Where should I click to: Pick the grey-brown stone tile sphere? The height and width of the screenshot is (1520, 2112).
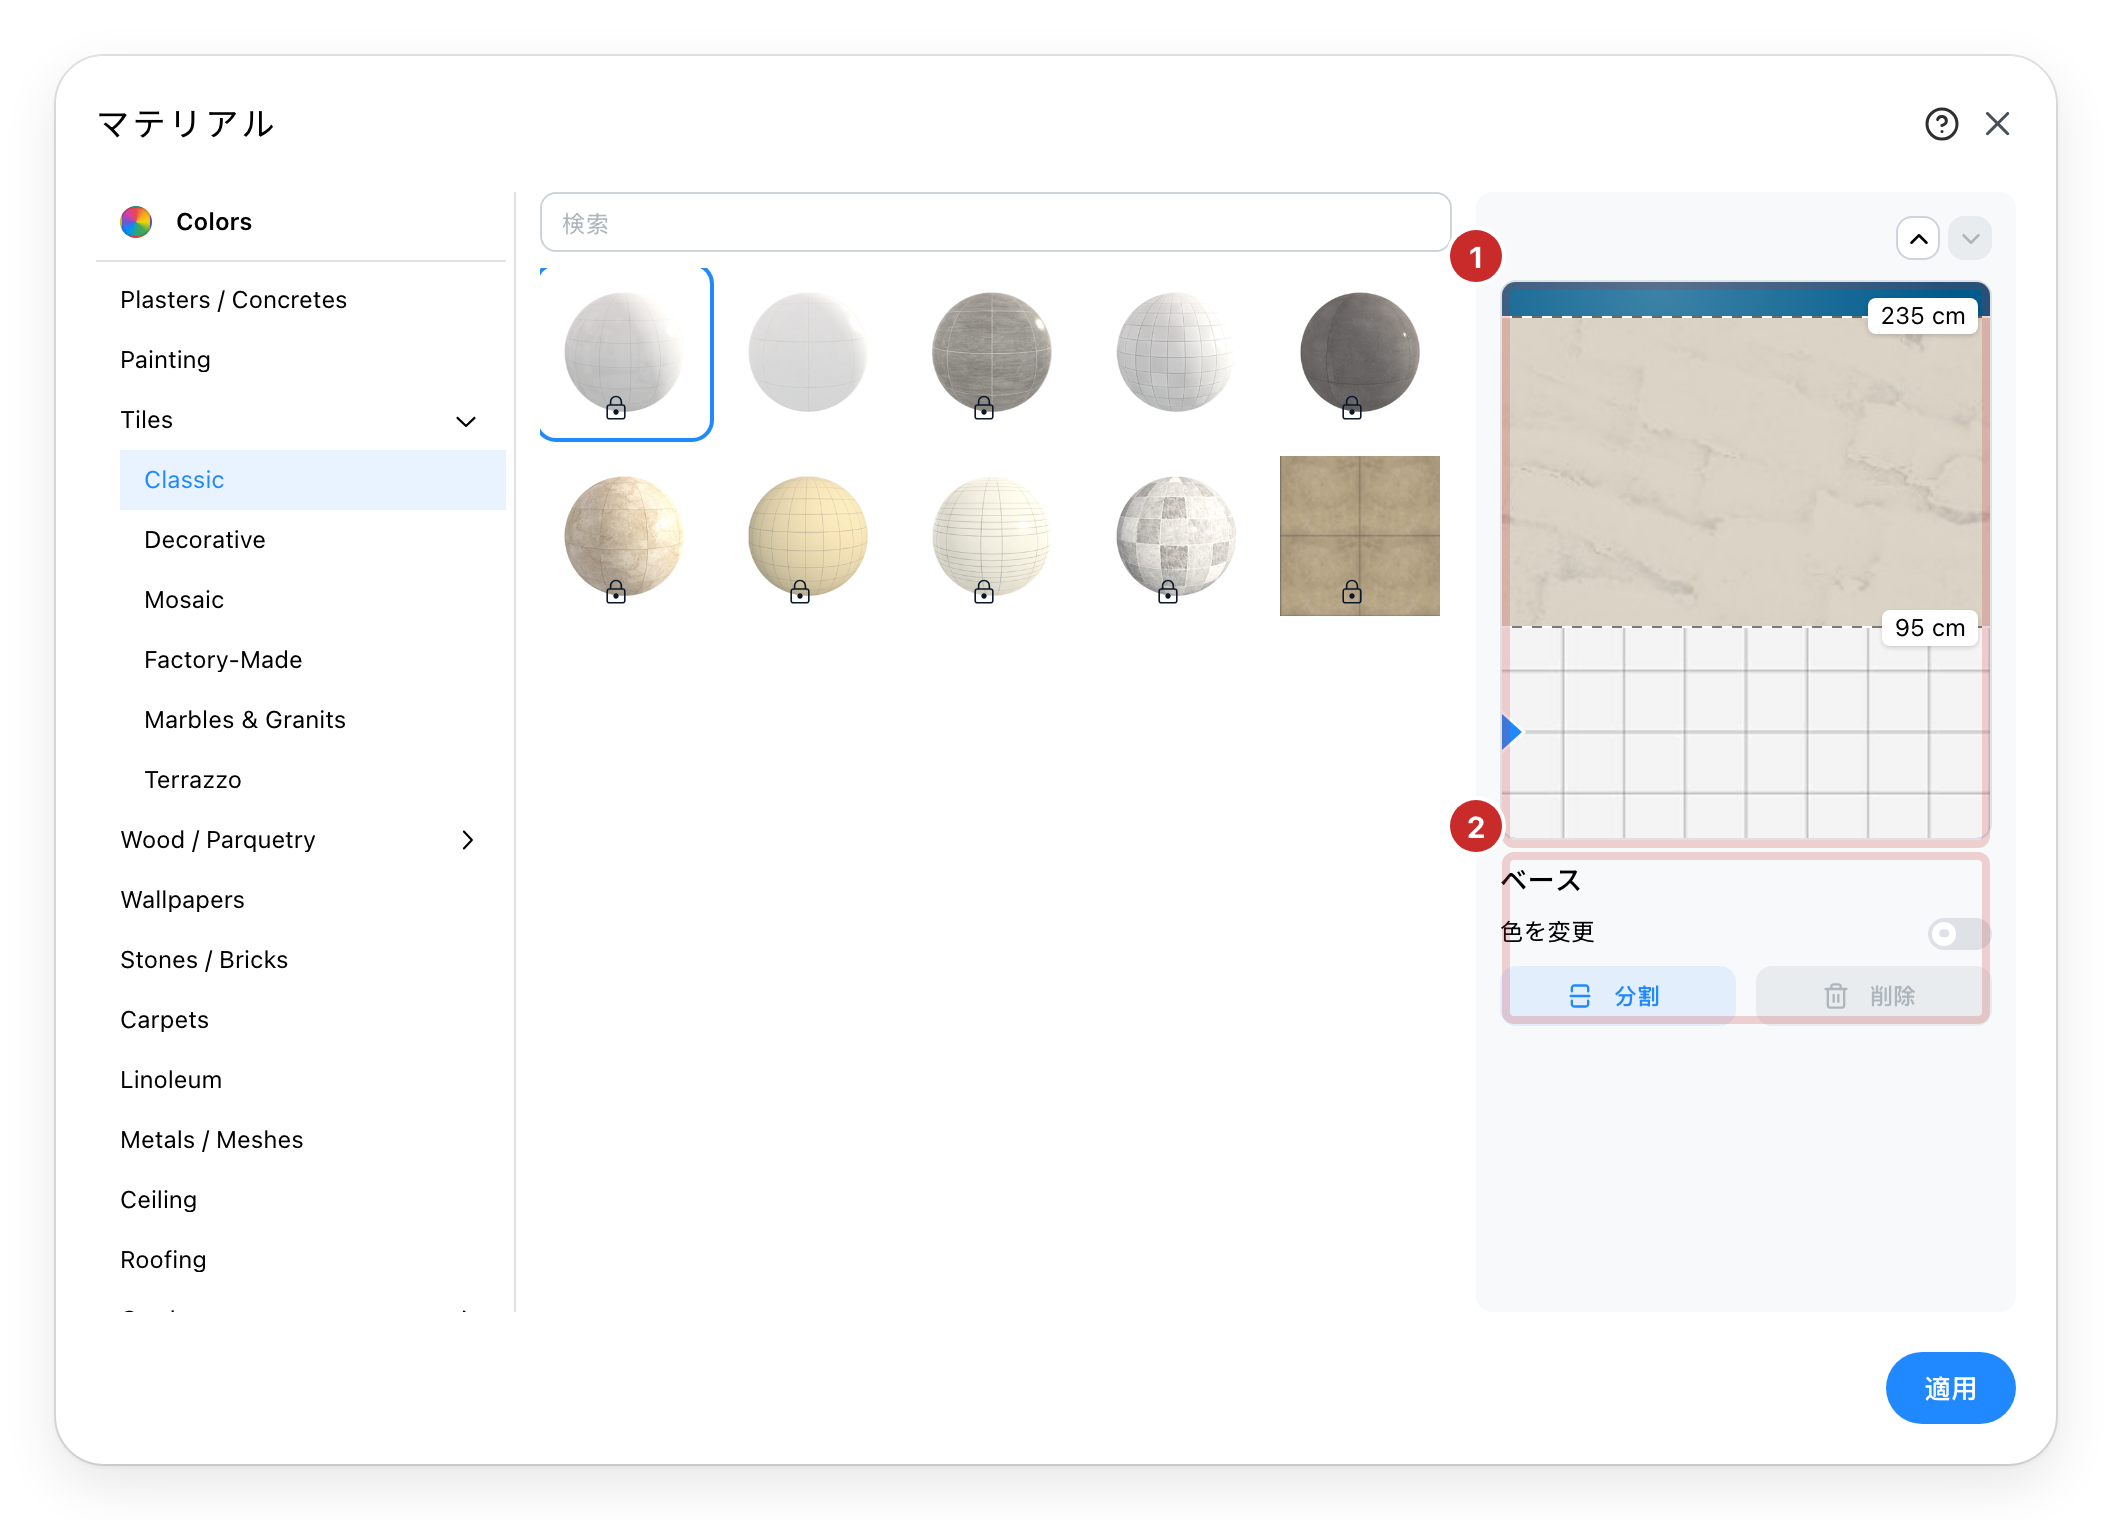992,352
